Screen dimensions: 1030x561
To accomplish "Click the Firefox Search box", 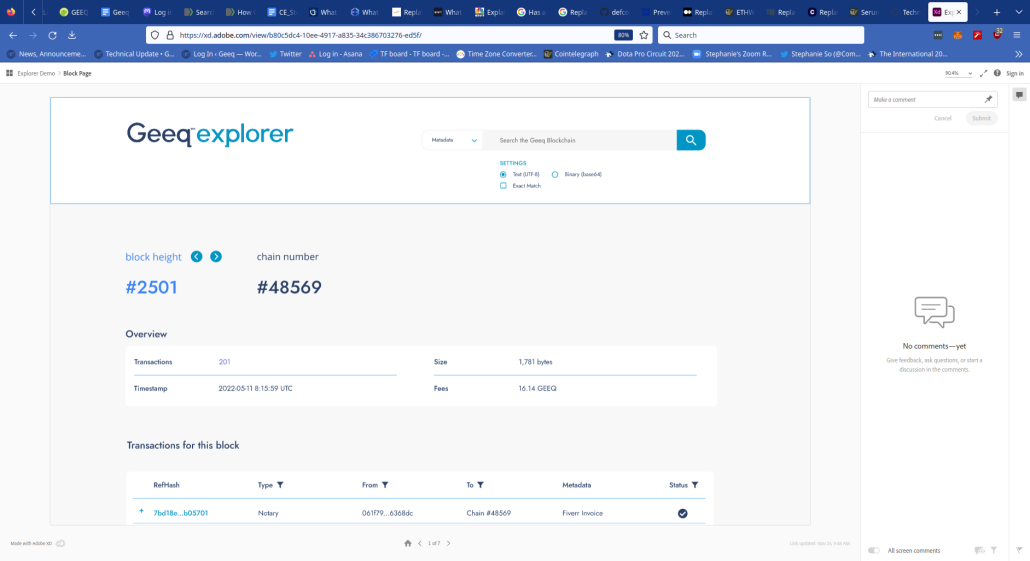I will [761, 35].
